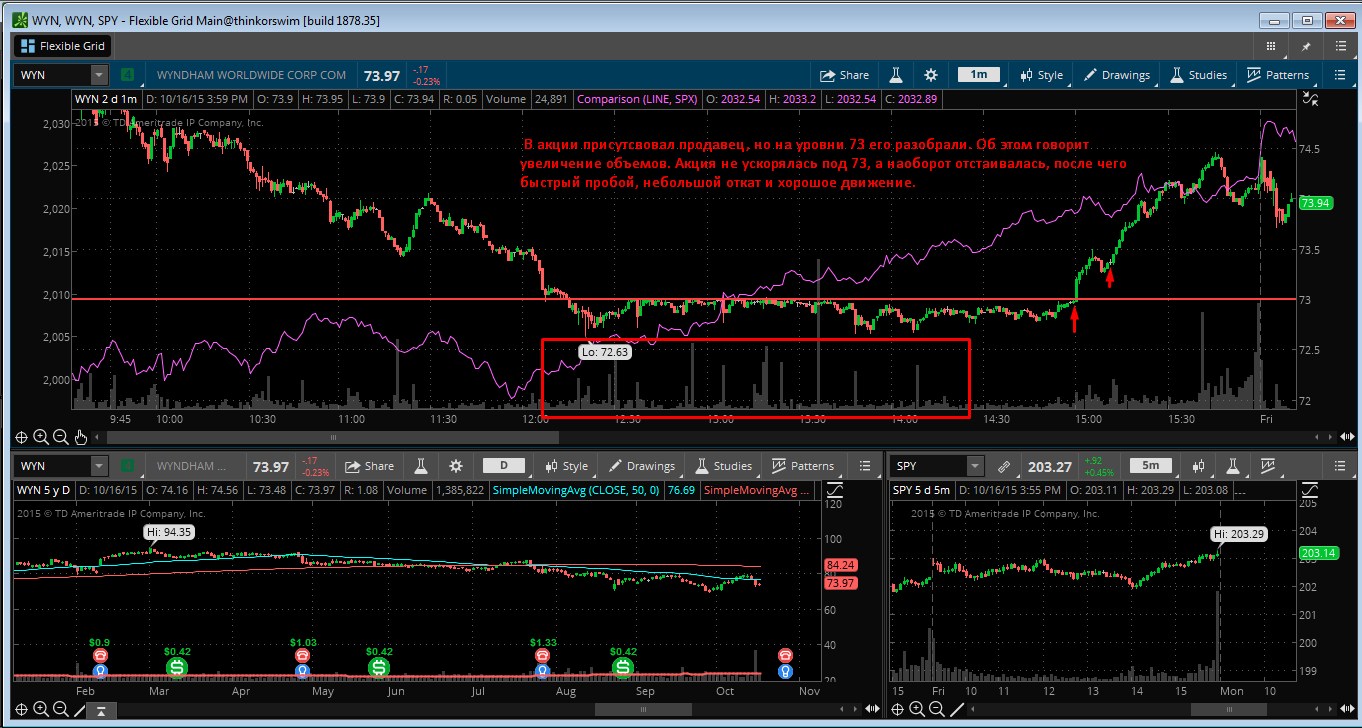Click the crosshair pan icon under the SPY chart

tap(897, 709)
